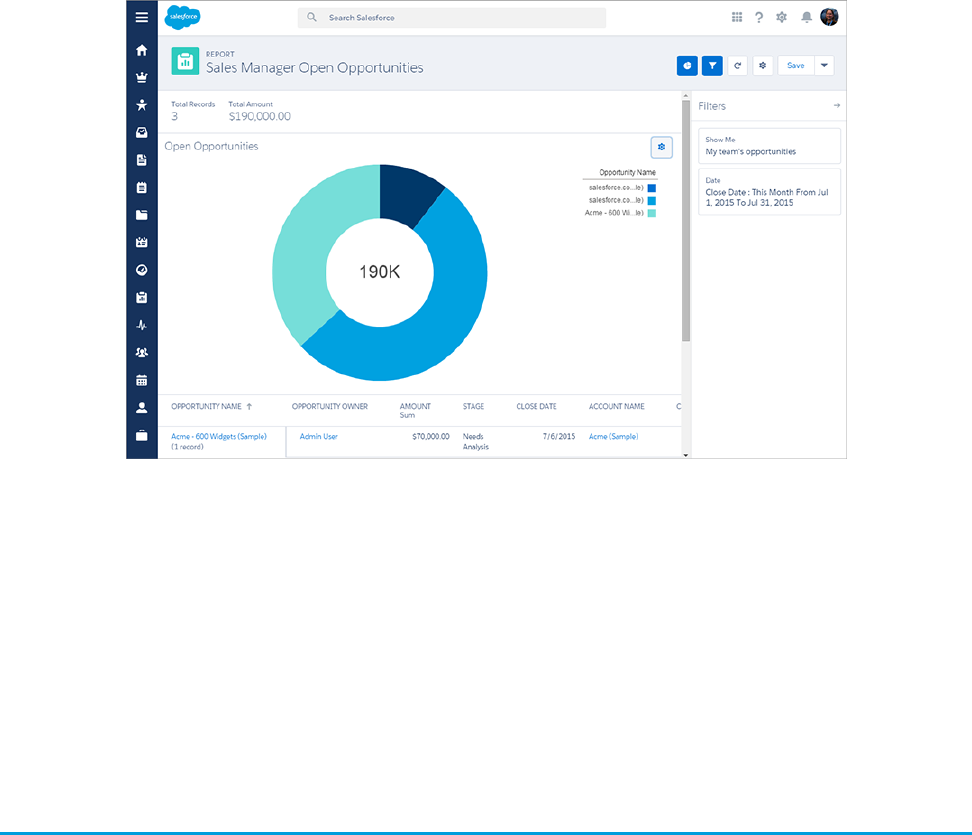Open the Reports chart-clipboard sidebar icon
Image resolution: width=972 pixels, height=835 pixels.
click(x=141, y=298)
